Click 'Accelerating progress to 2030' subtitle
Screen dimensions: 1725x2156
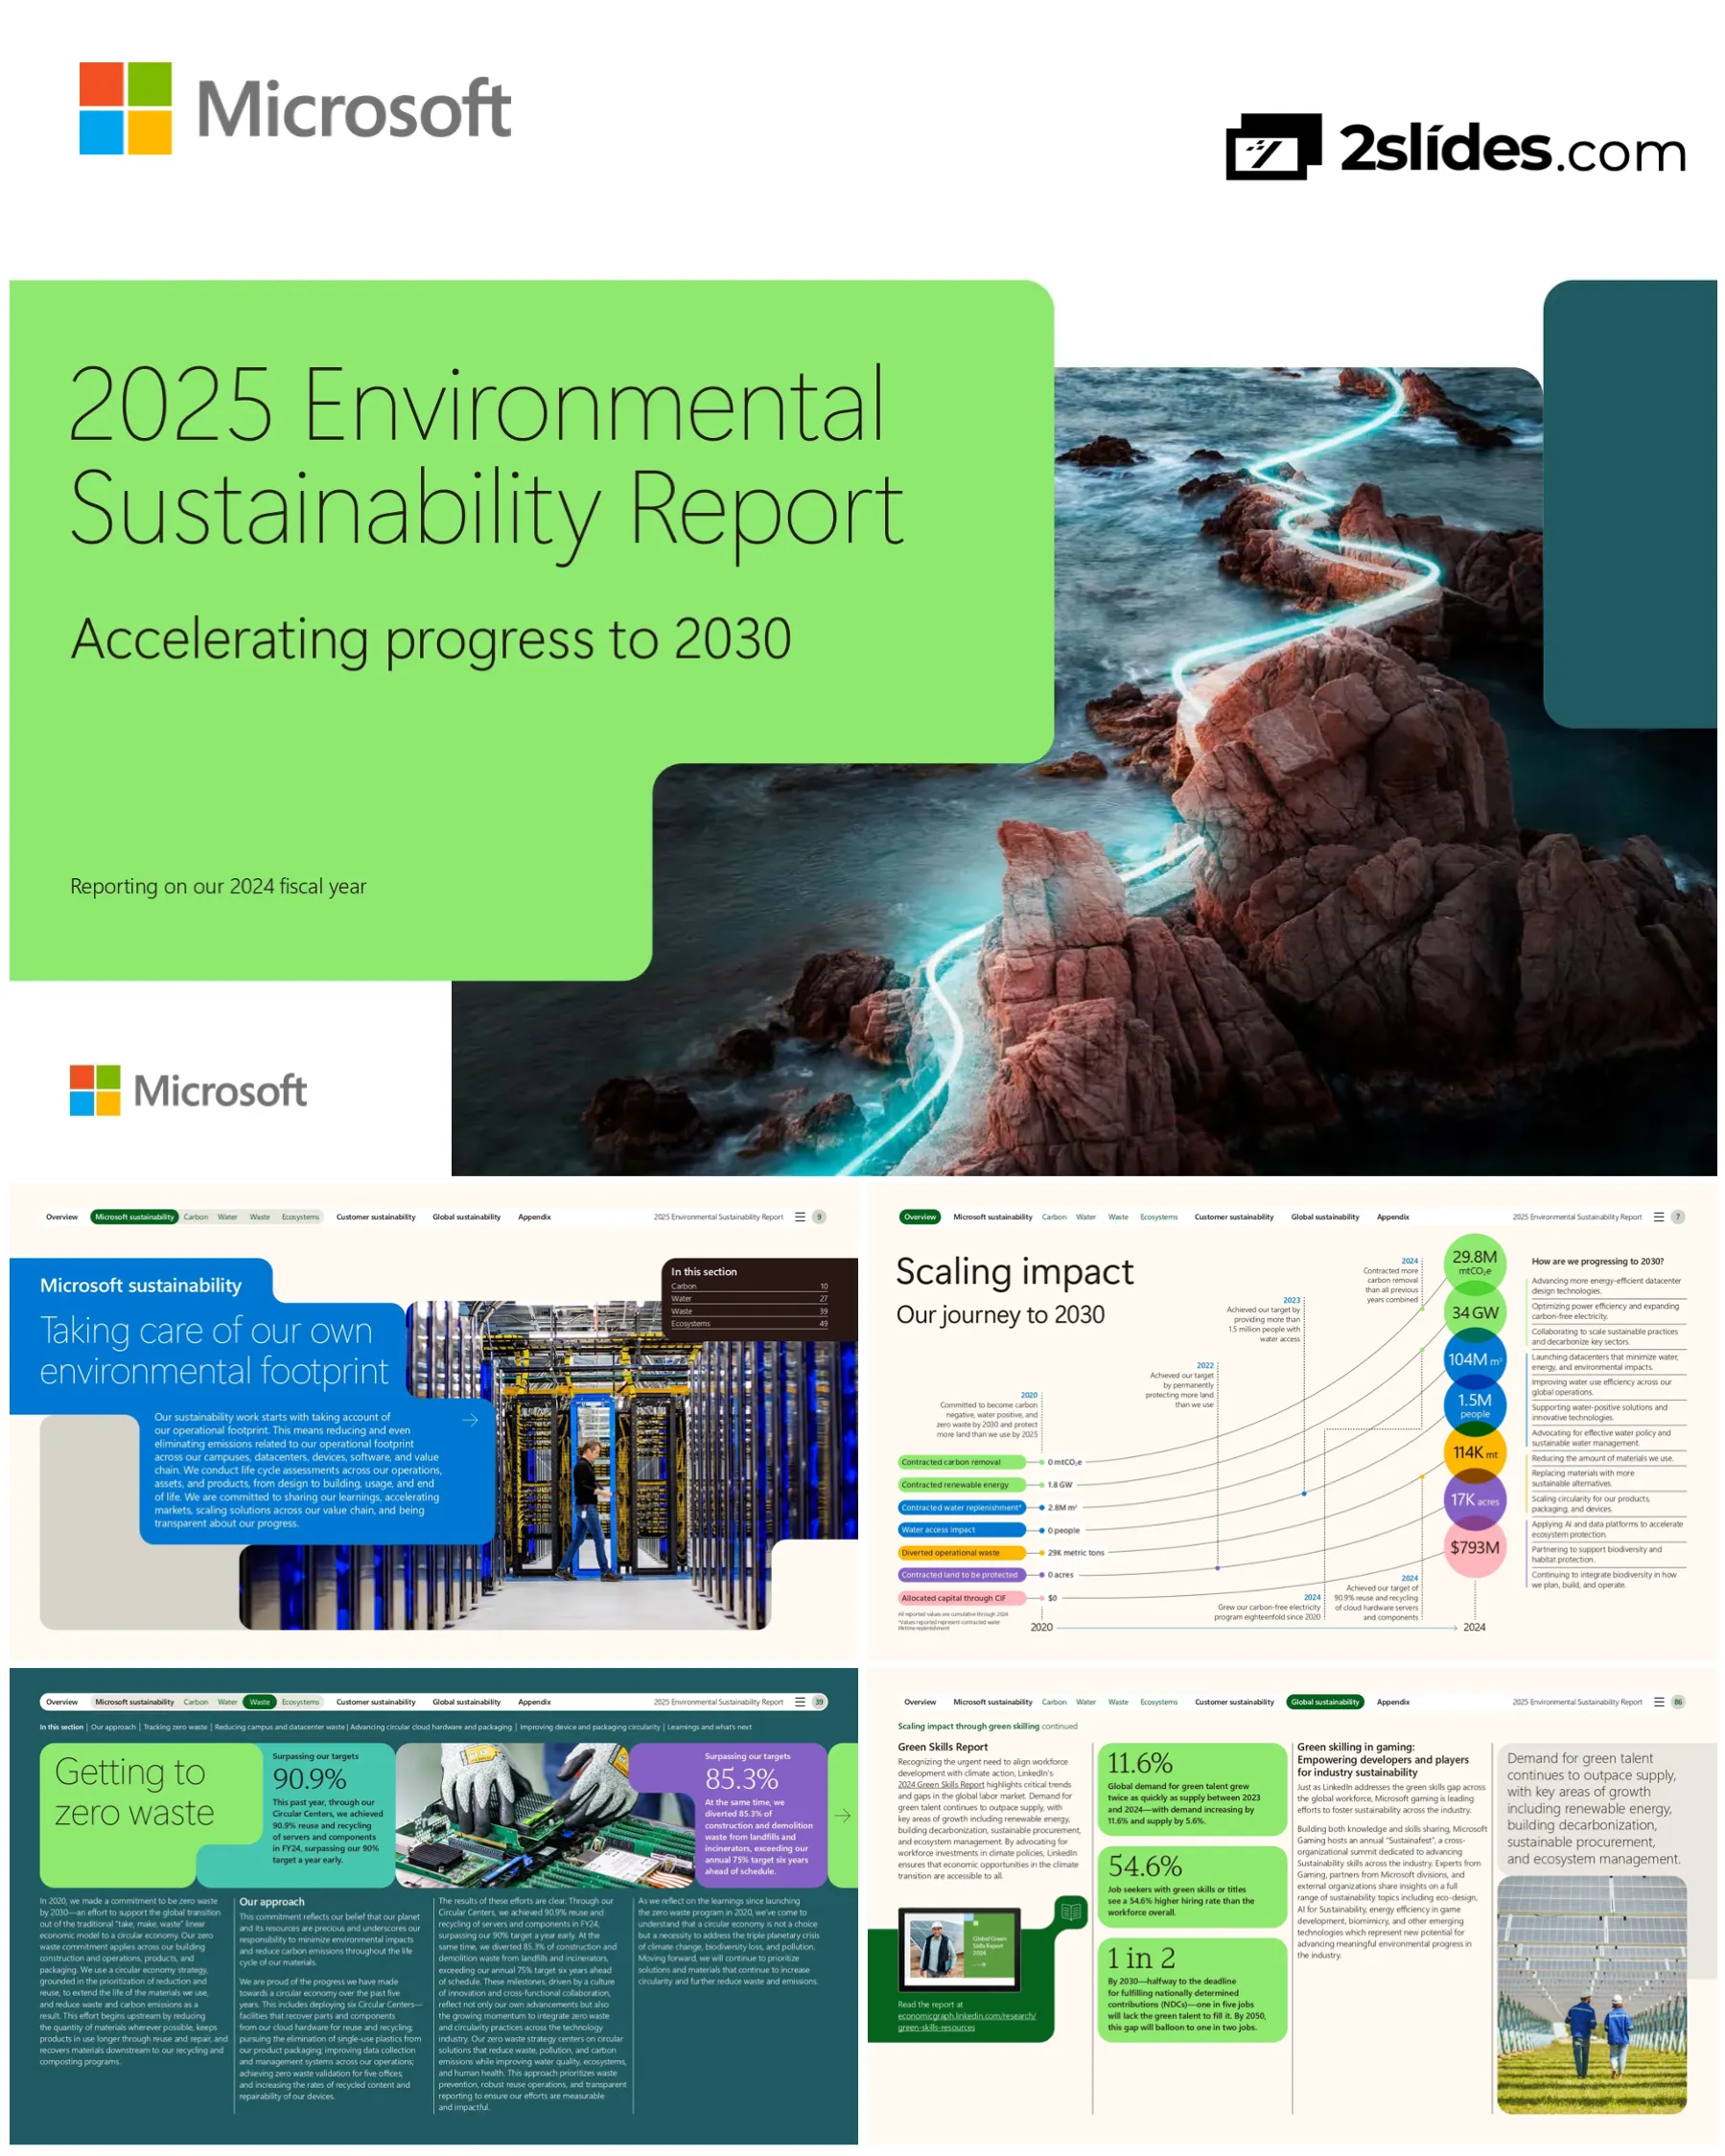431,640
